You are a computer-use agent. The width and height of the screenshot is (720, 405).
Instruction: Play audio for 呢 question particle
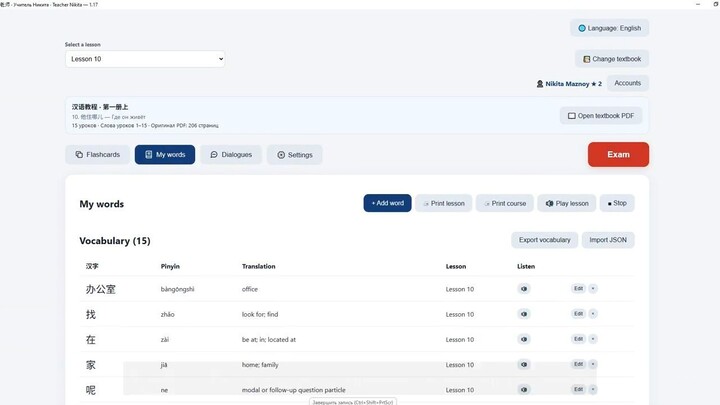coord(524,389)
